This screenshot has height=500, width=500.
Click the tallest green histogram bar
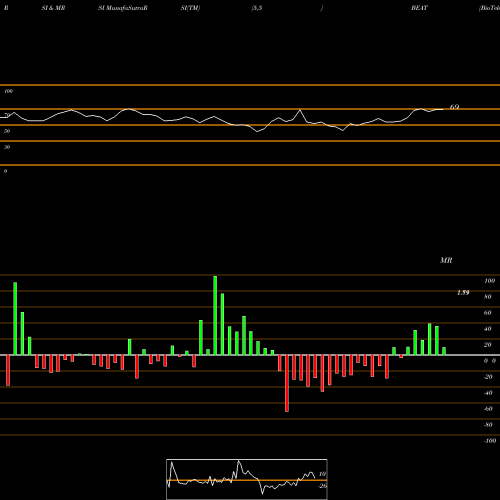tap(215, 315)
